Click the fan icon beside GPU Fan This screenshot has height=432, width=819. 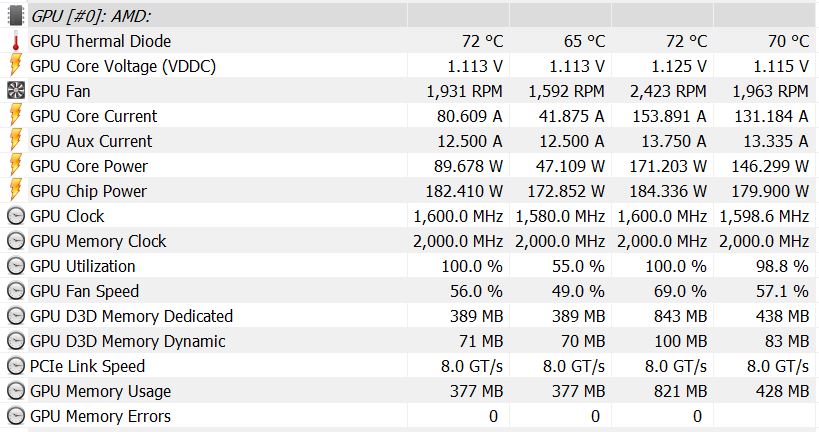16,91
